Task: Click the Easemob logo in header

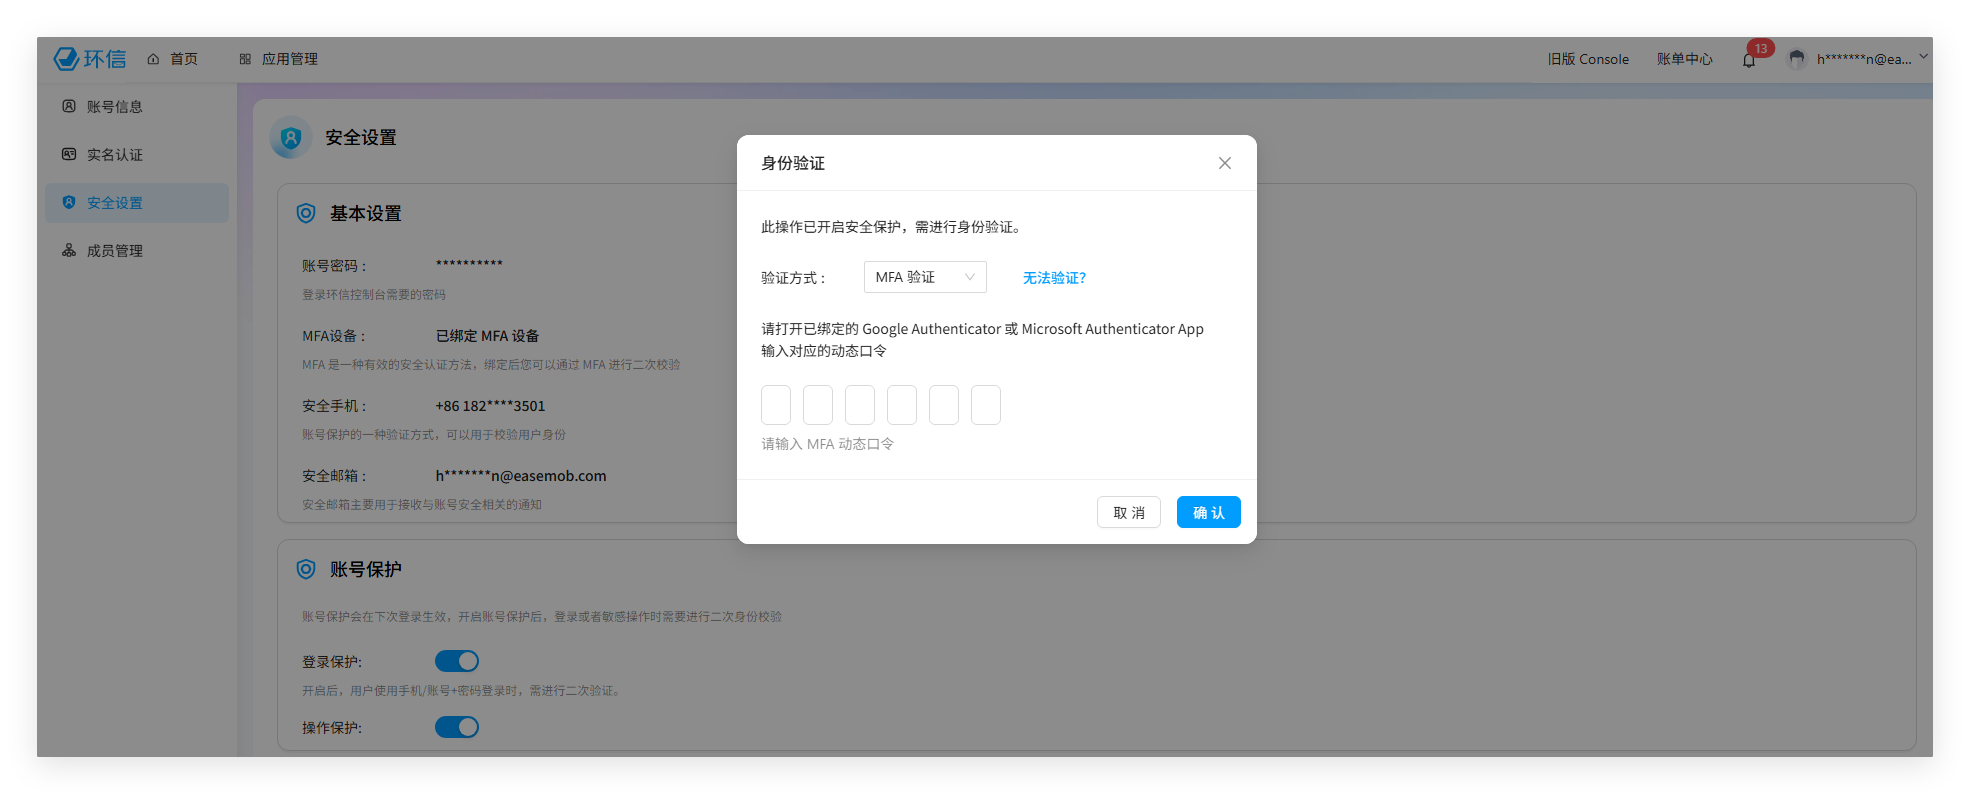Action: coord(89,59)
